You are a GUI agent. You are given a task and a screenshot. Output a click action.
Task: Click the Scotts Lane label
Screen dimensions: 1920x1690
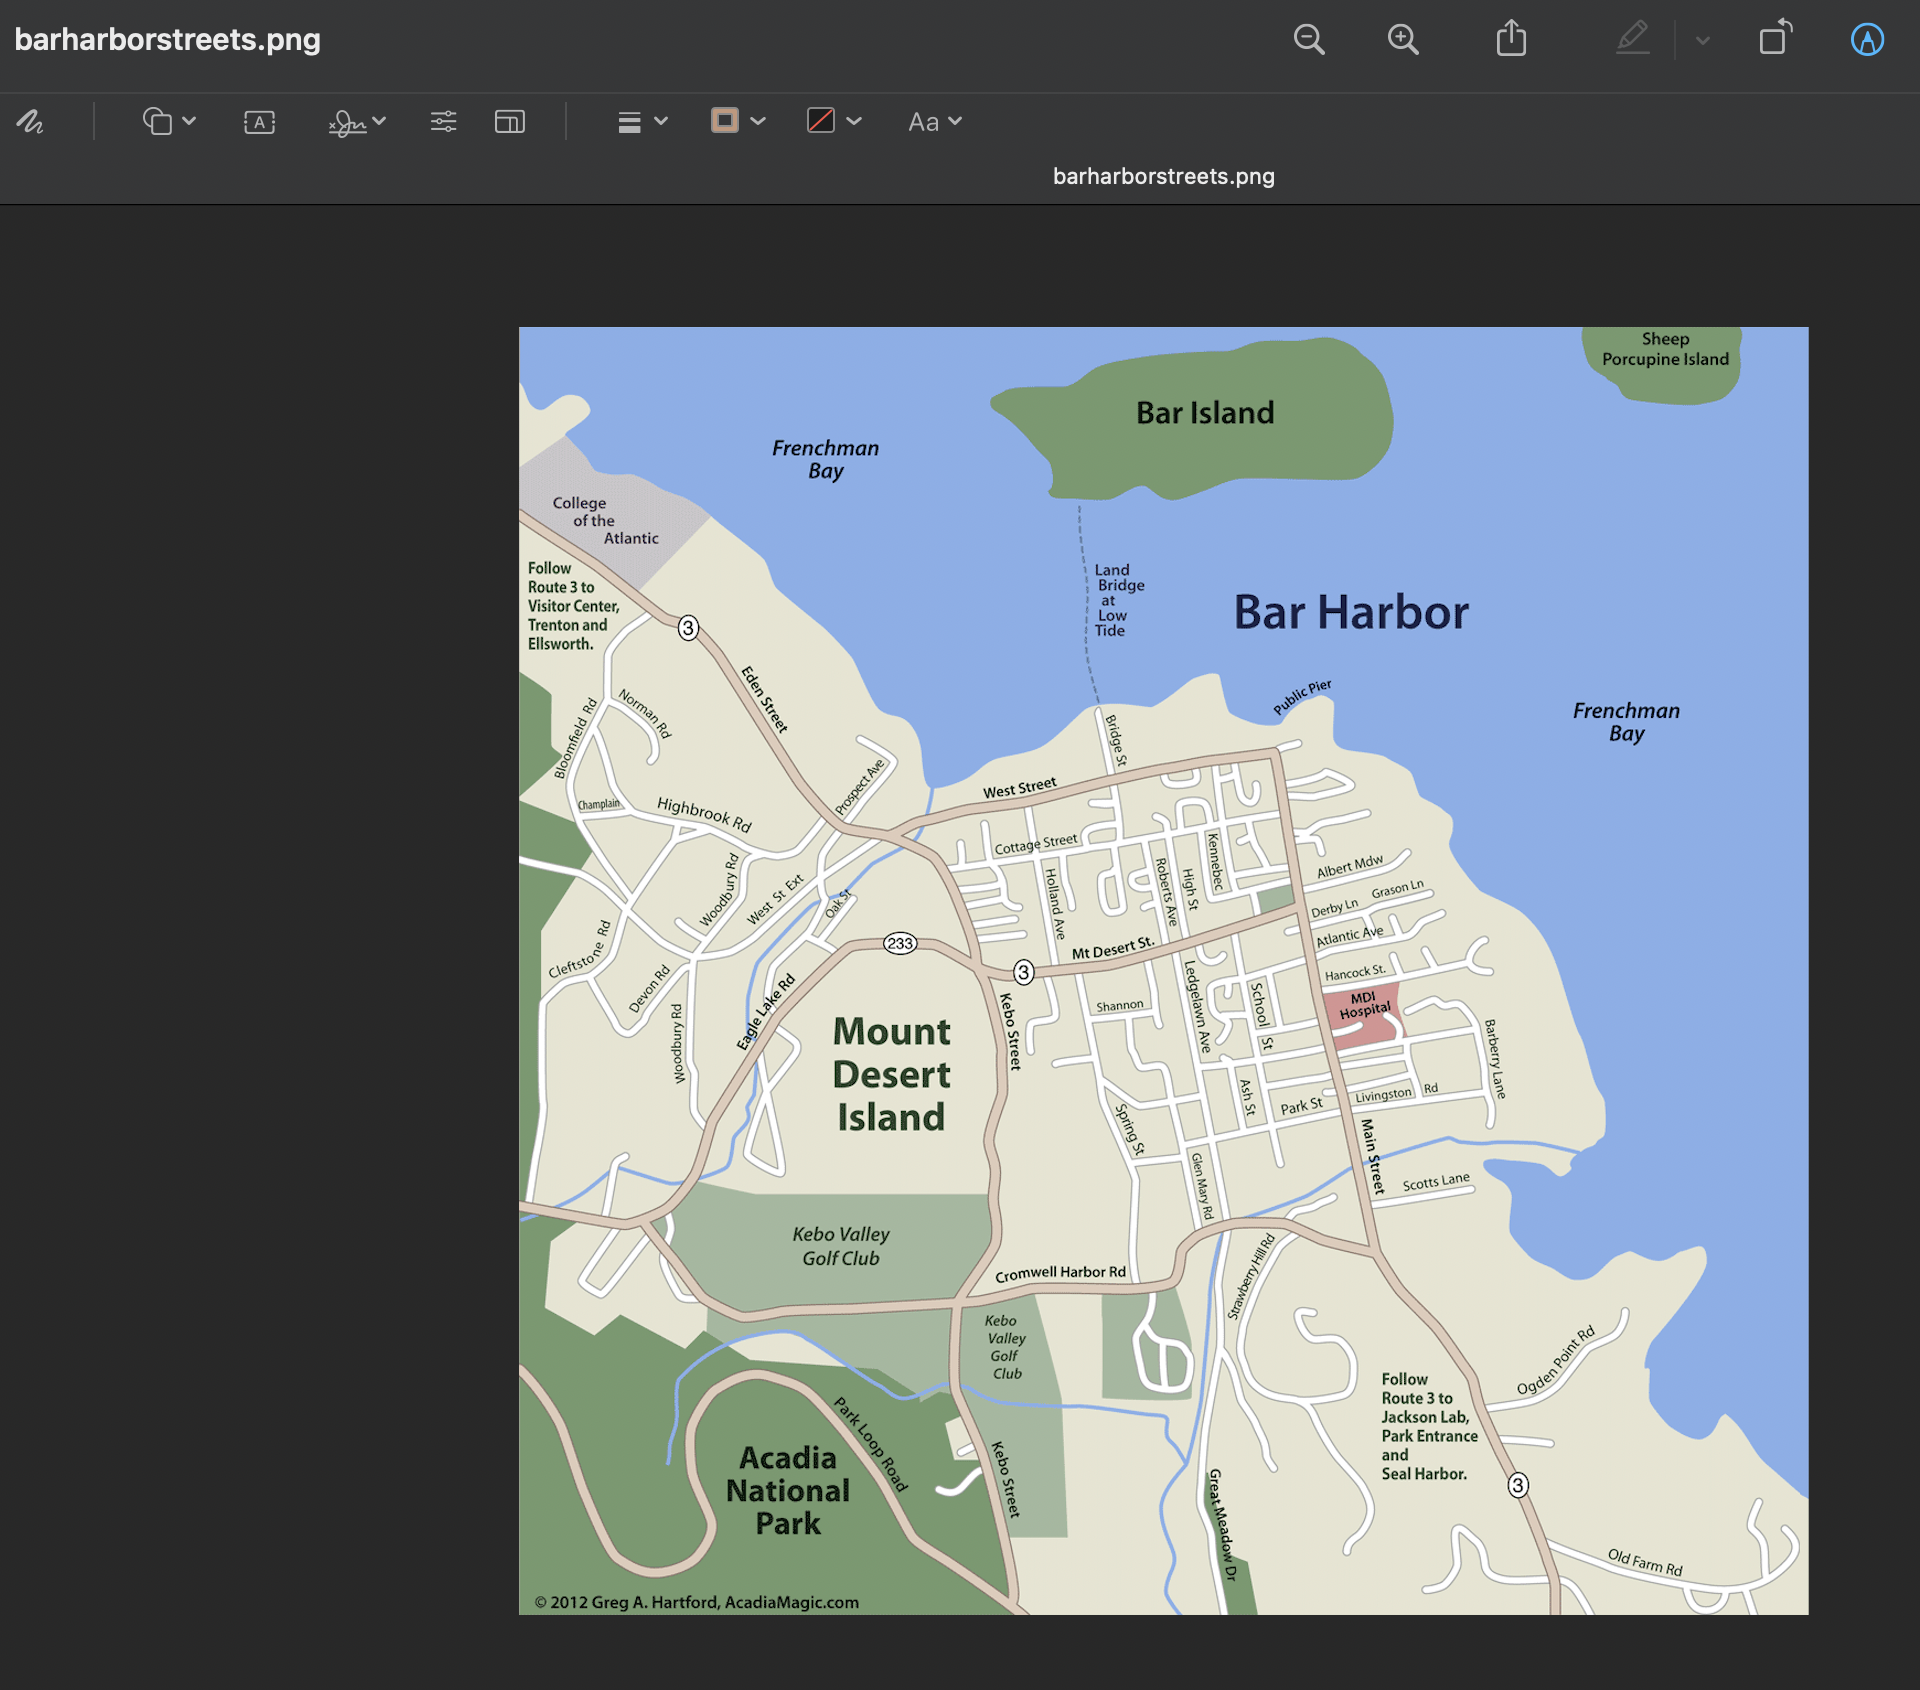pyautogui.click(x=1436, y=1182)
